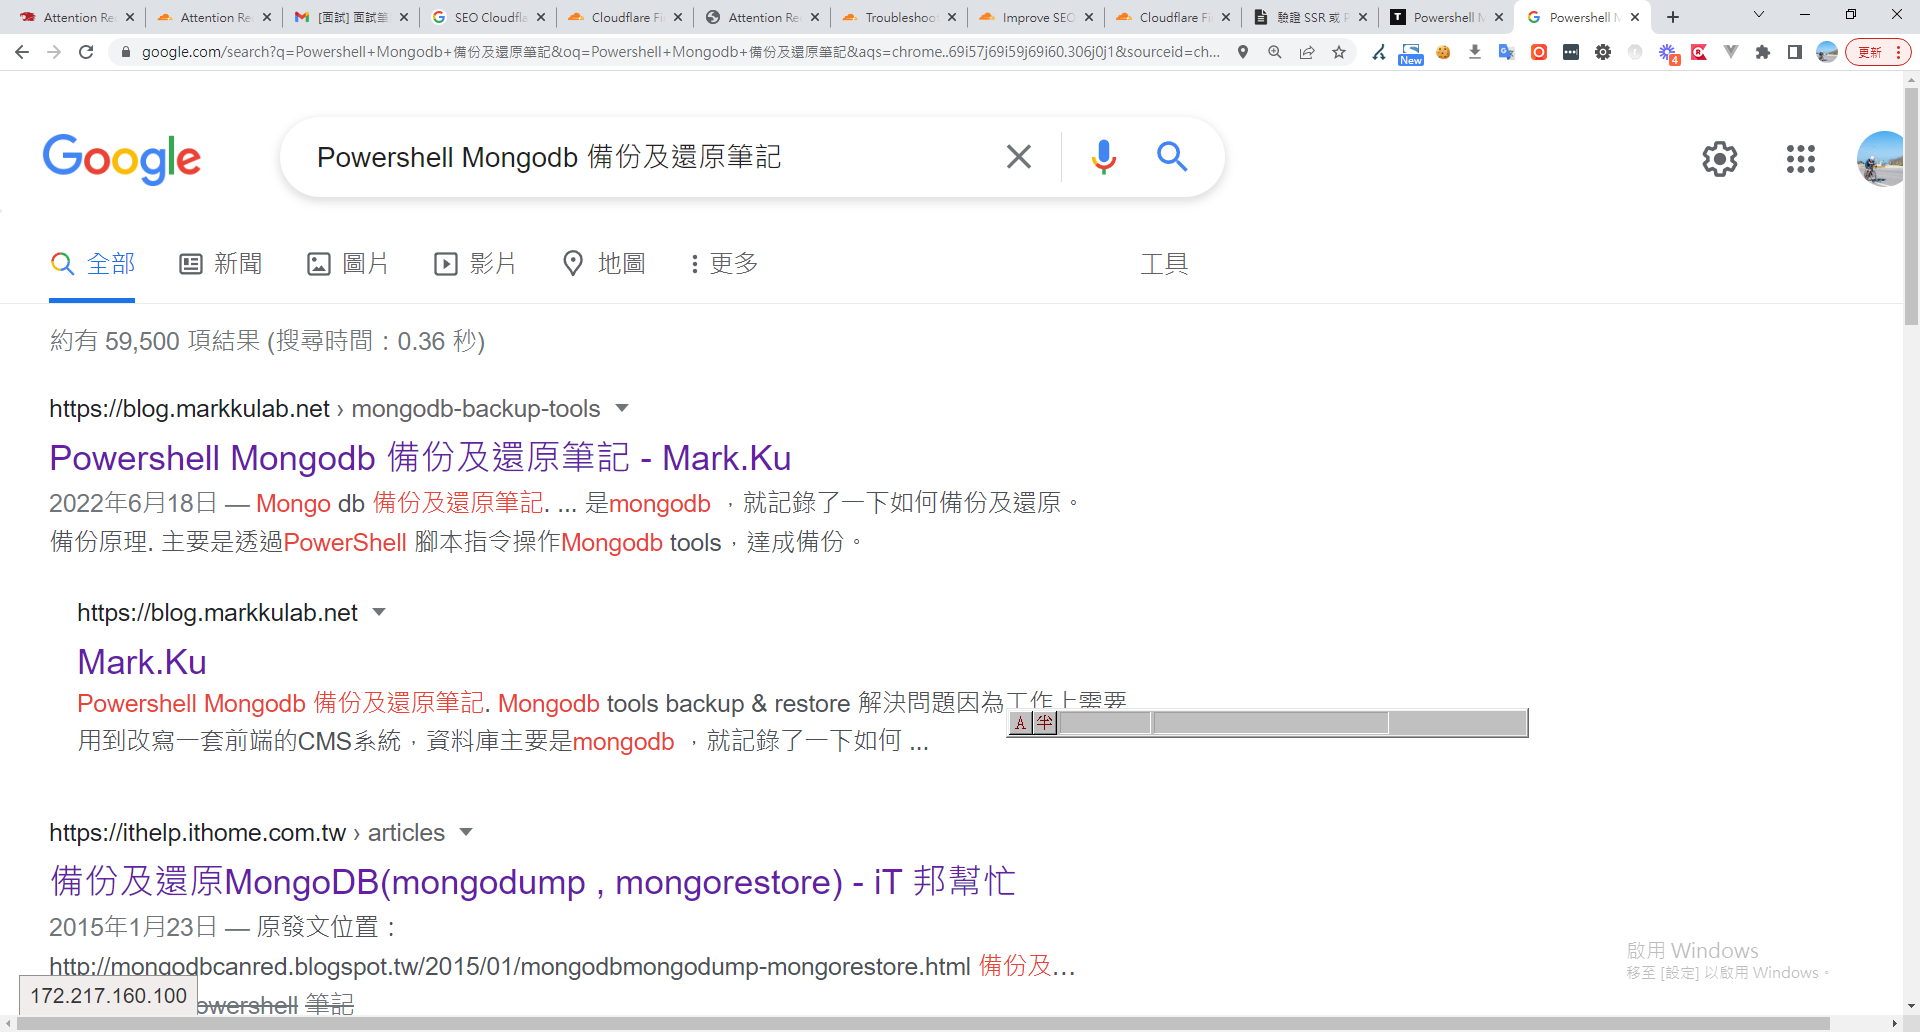Image resolution: width=1920 pixels, height=1032 pixels.
Task: Click the 工具 (tools) button
Action: 1164,264
